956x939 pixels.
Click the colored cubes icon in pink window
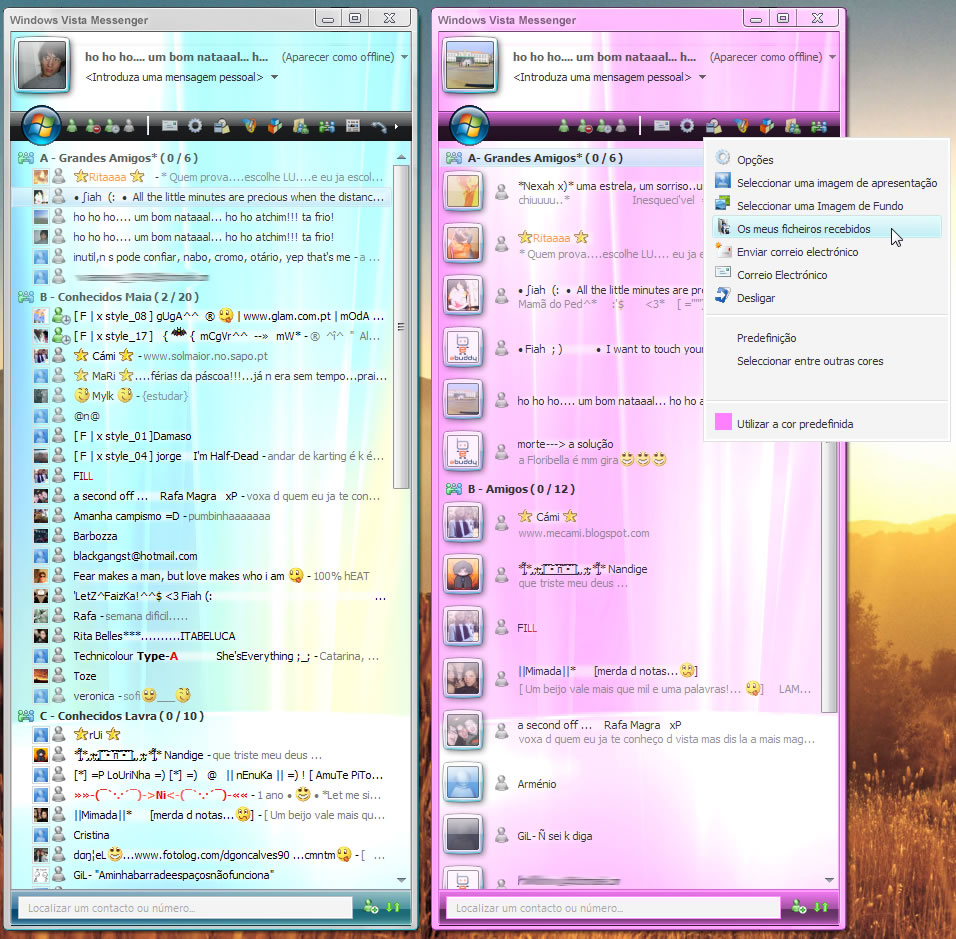767,126
